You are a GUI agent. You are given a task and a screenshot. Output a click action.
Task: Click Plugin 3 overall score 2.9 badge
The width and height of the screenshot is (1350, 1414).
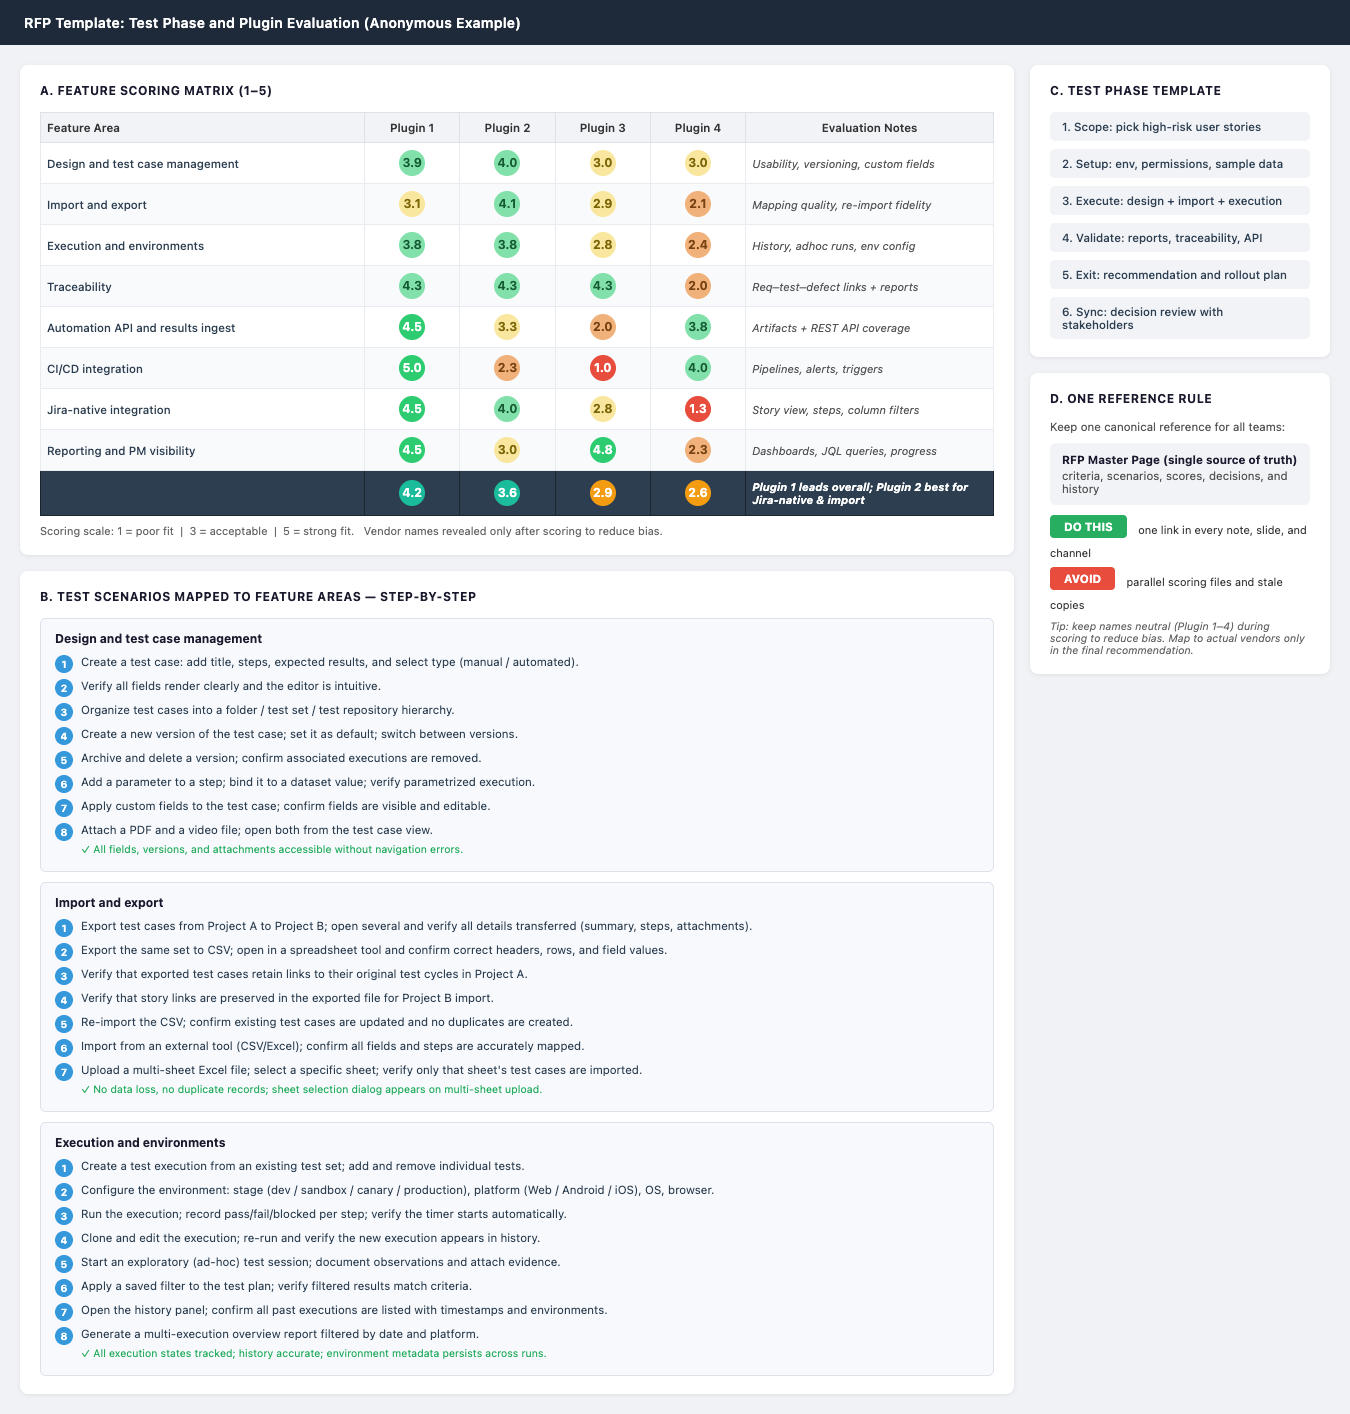click(x=603, y=493)
